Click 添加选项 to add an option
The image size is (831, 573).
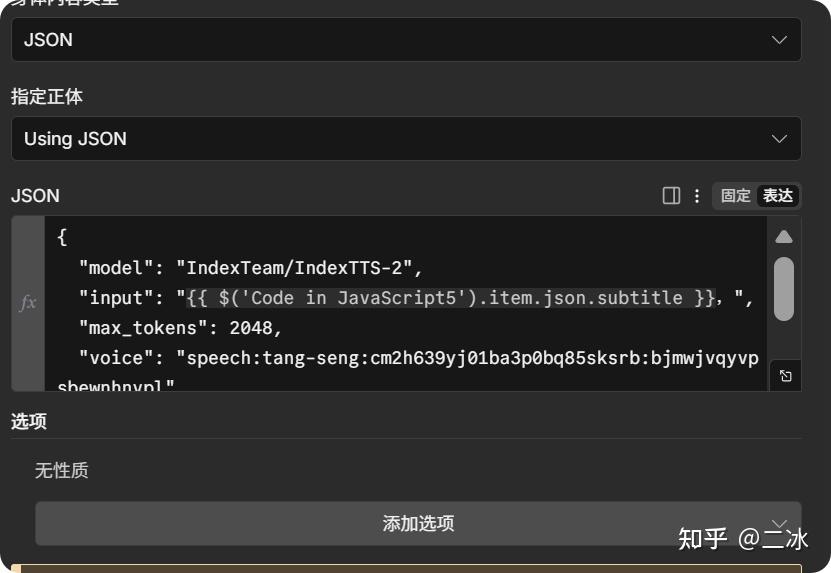(x=418, y=523)
